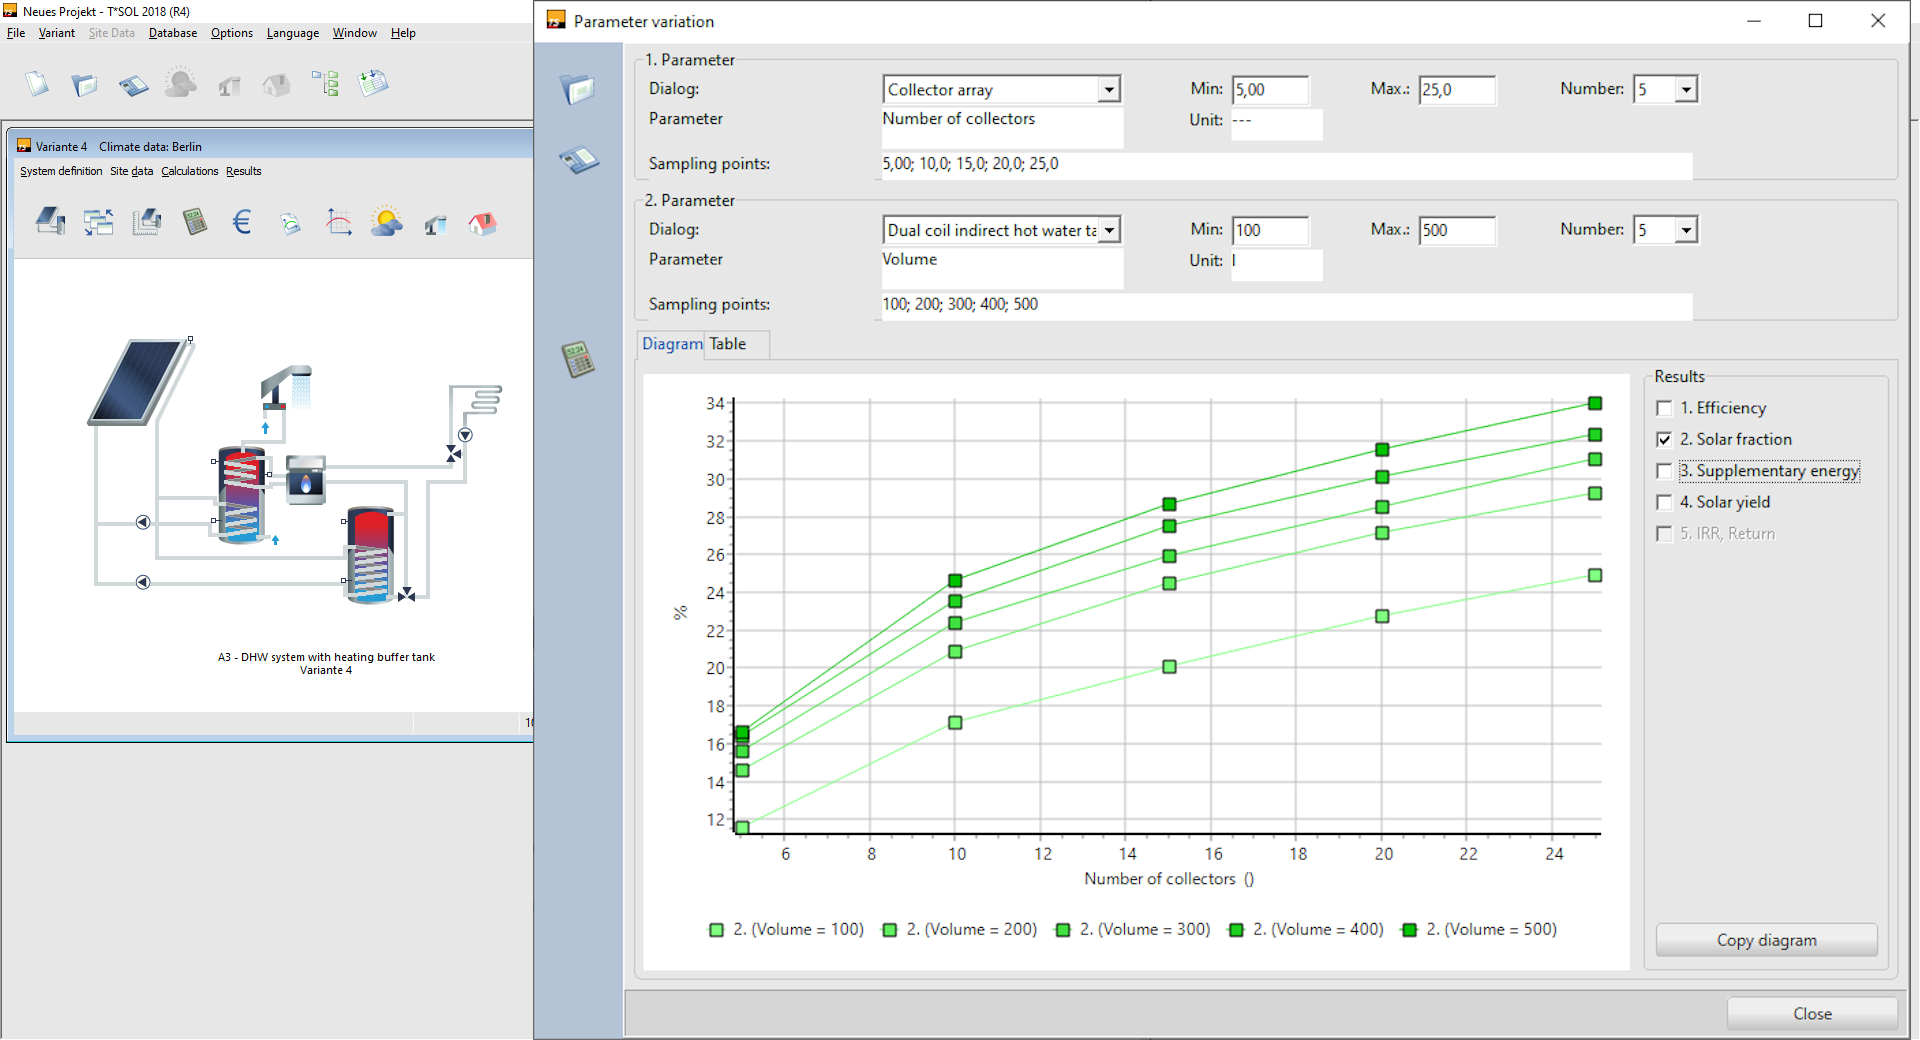
Task: Uncheck the Solar fraction checkbox
Action: (1664, 440)
